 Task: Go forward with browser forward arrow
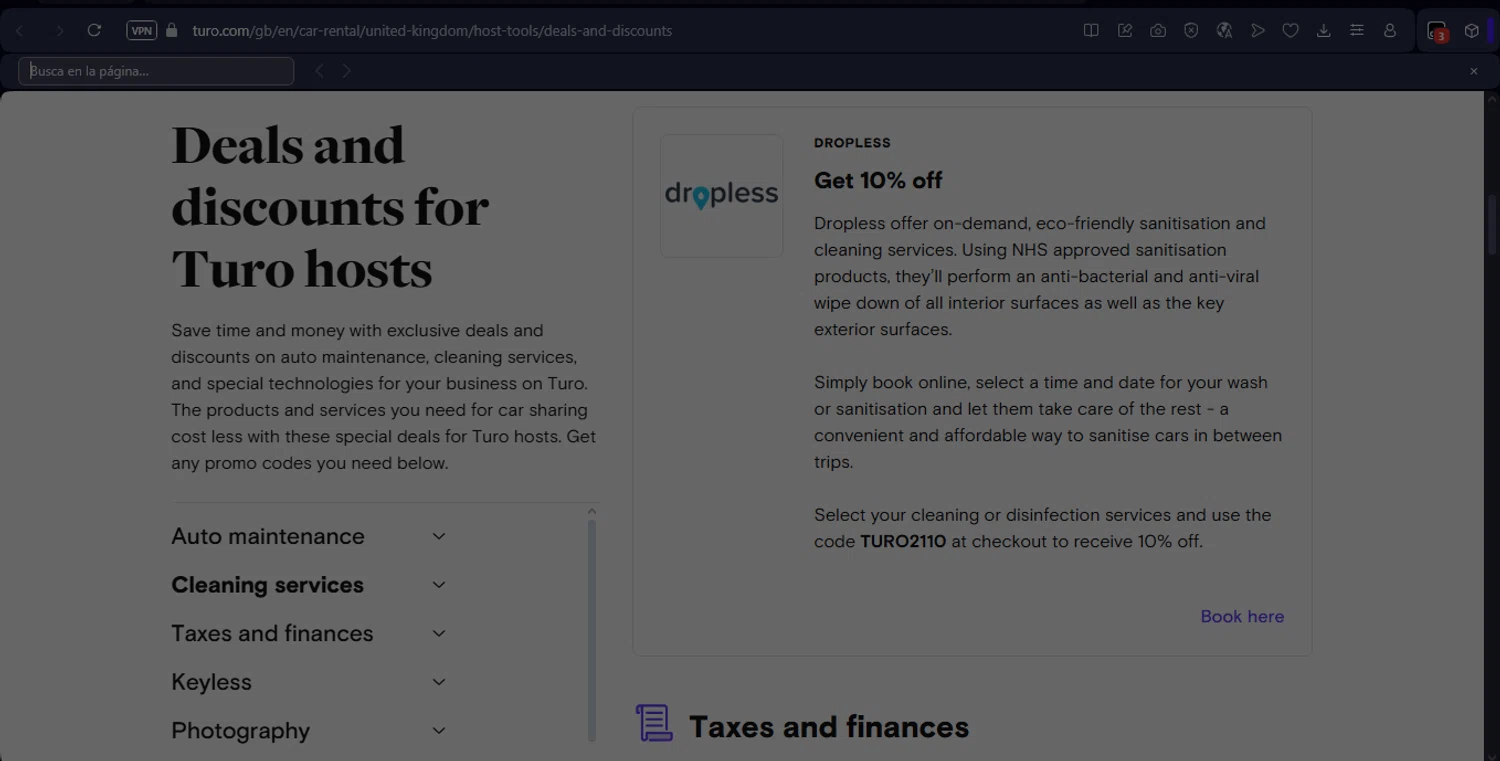[x=59, y=31]
